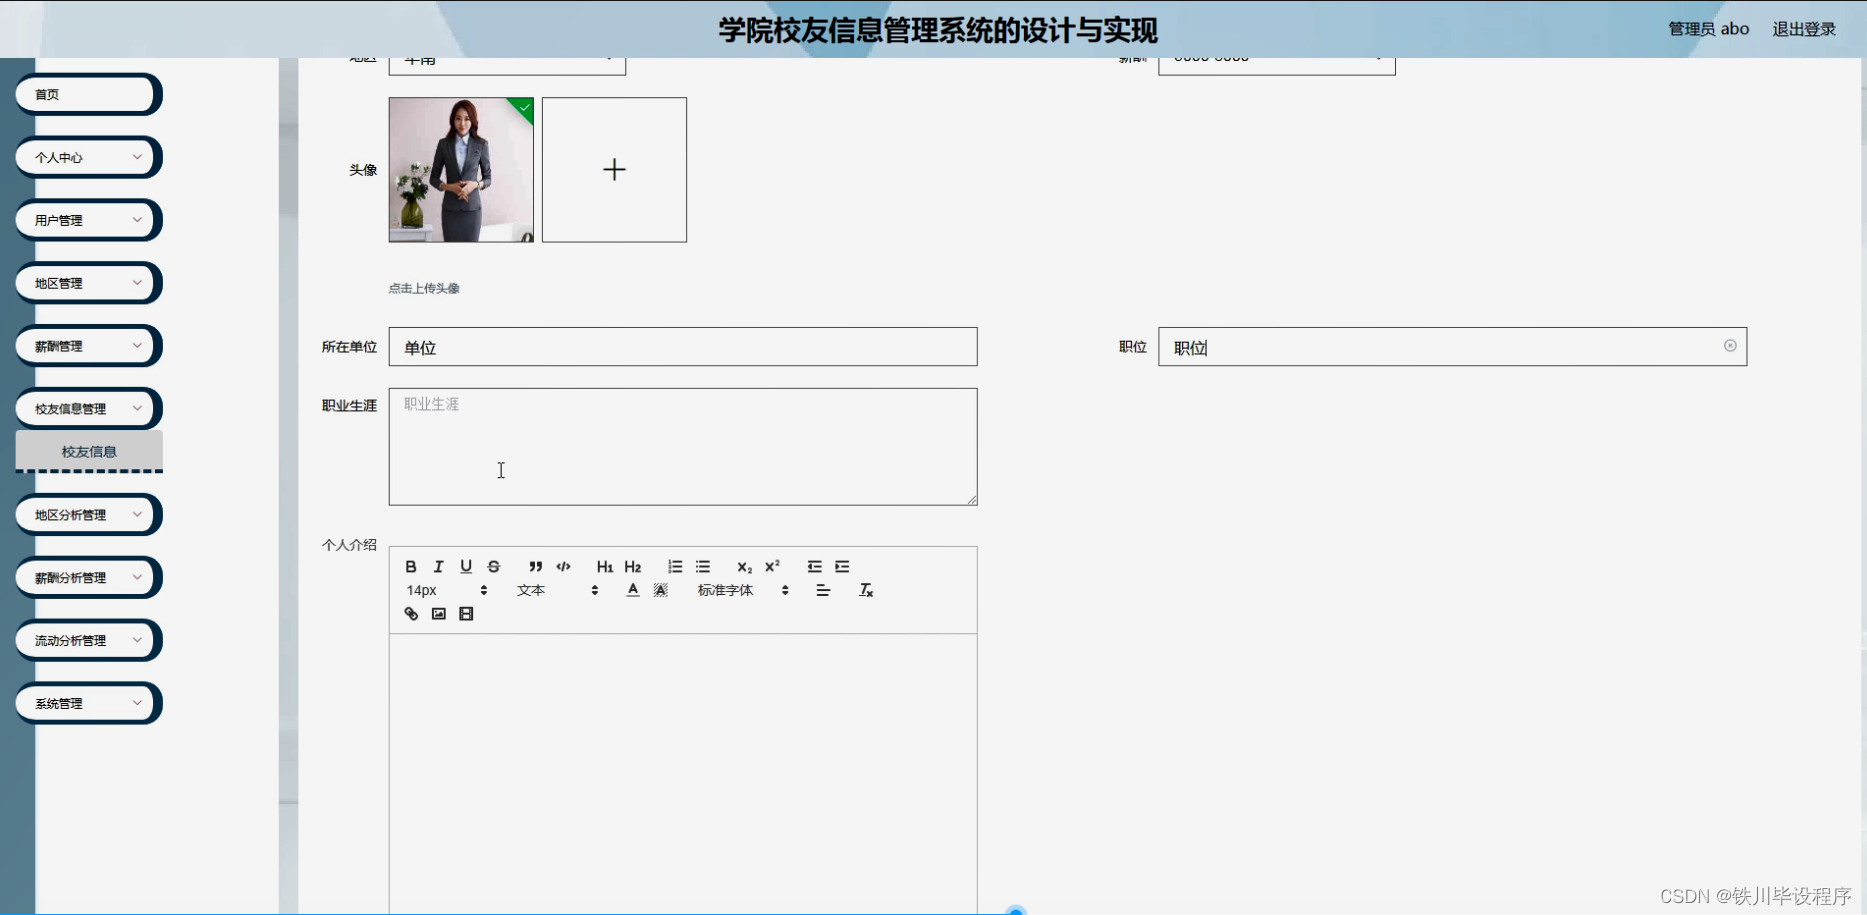Apply Heading 1 style
This screenshot has width=1867, height=915.
(x=604, y=566)
